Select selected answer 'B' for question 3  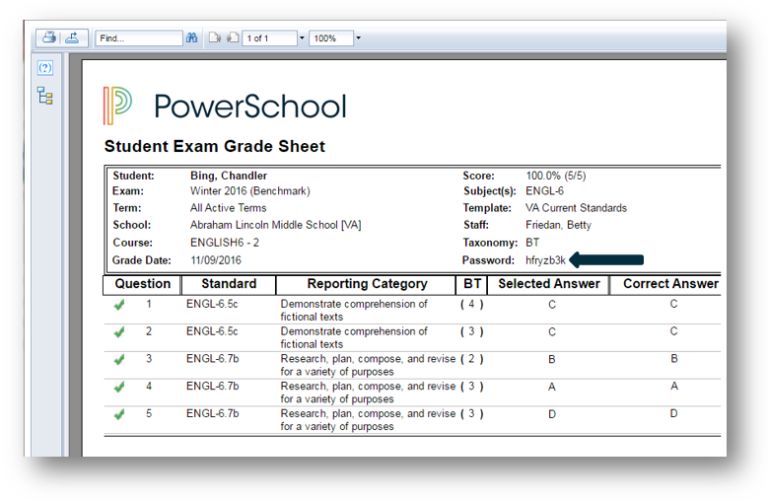pos(552,359)
